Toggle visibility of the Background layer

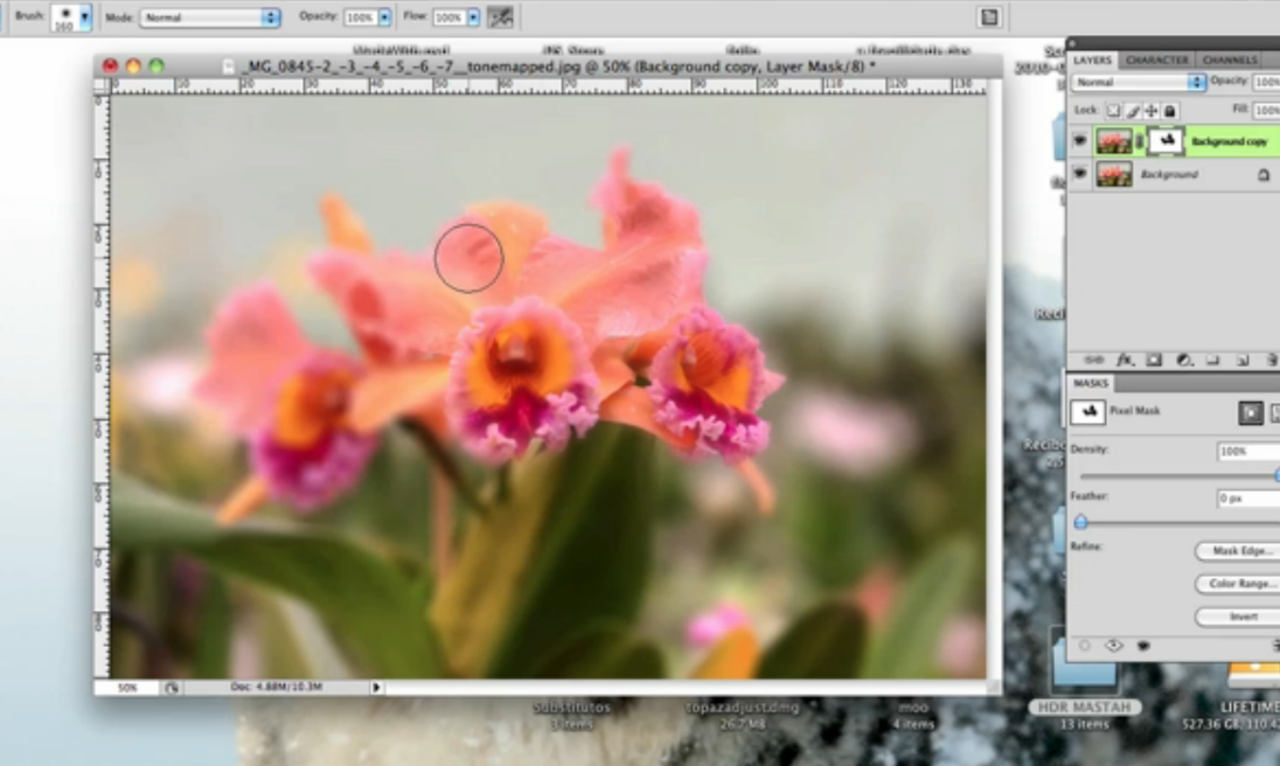point(1080,174)
